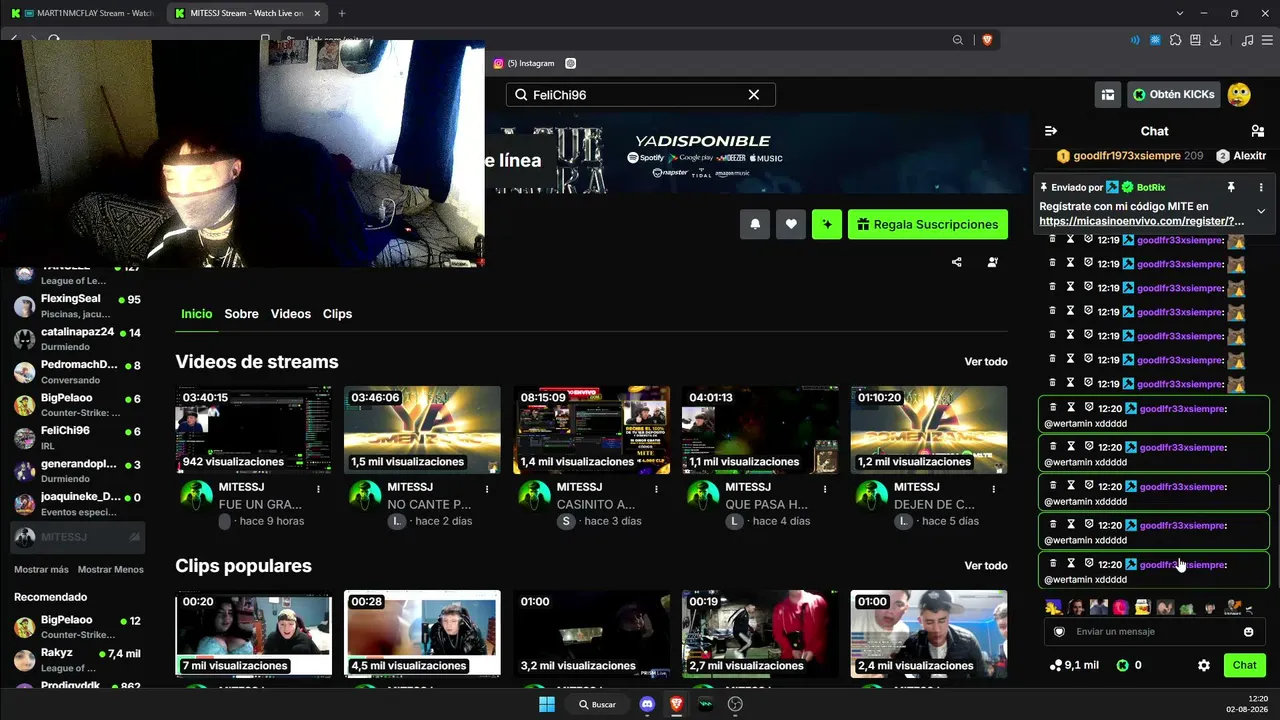Timeout user on the last 12:20 chat message

tap(1071, 564)
